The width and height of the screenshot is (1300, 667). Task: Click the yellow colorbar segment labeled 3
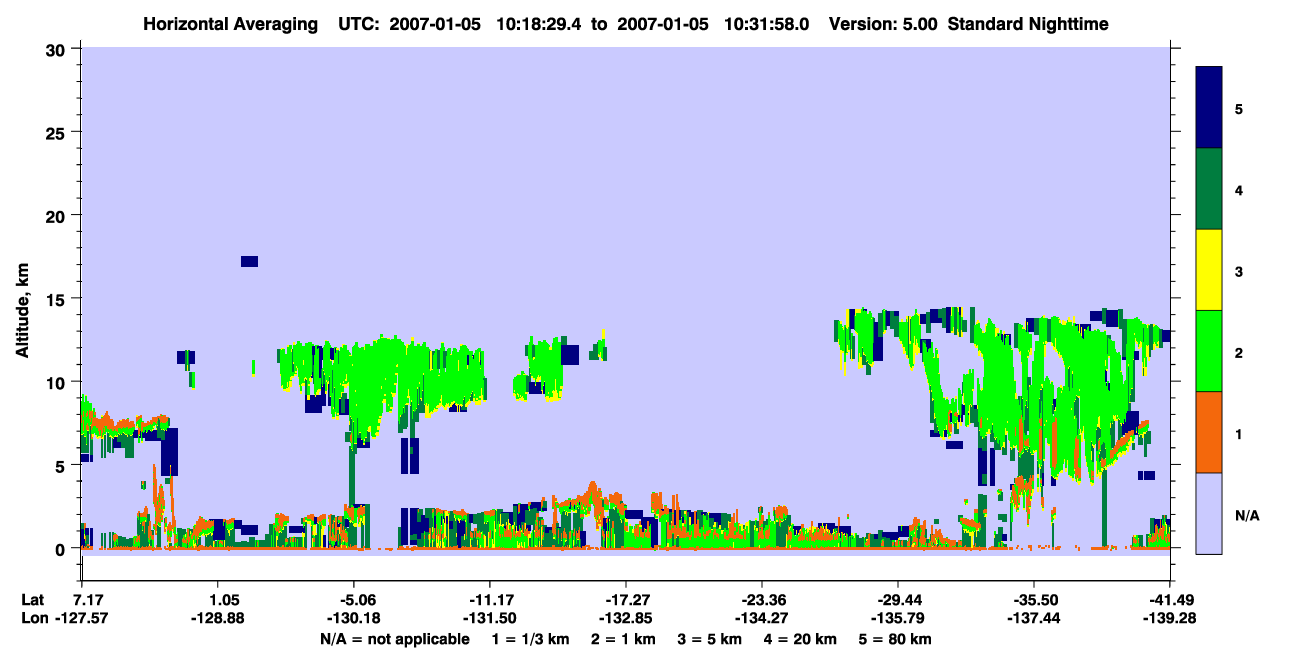[x=1209, y=270]
